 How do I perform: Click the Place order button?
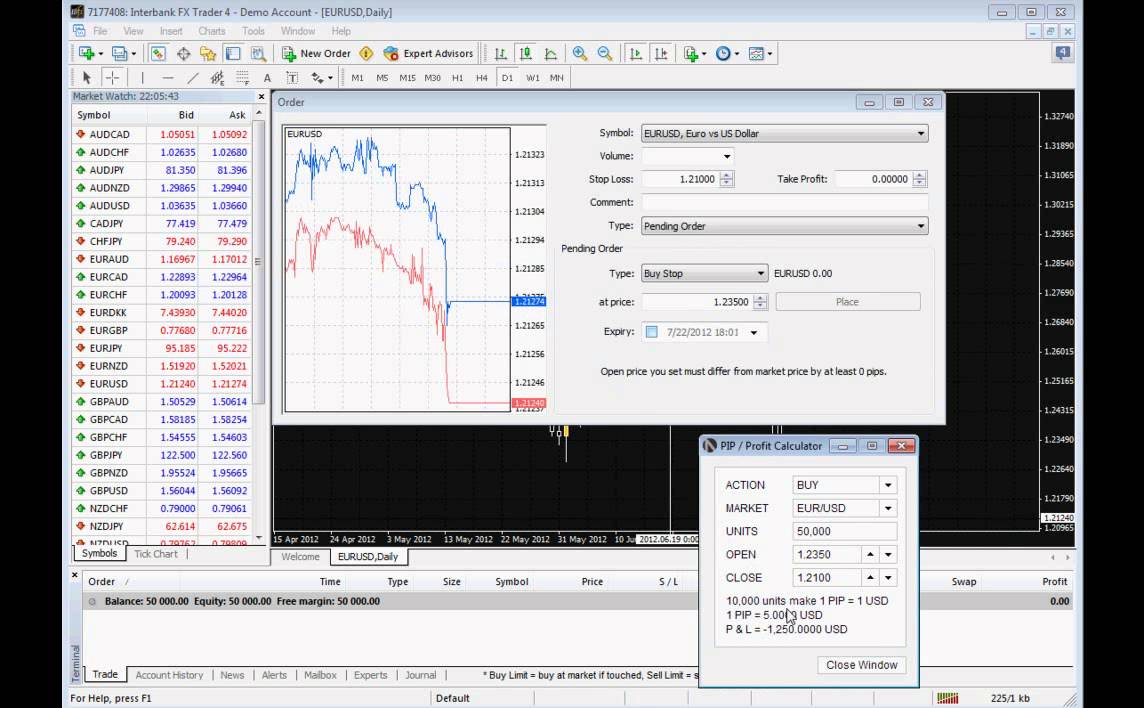coord(848,302)
